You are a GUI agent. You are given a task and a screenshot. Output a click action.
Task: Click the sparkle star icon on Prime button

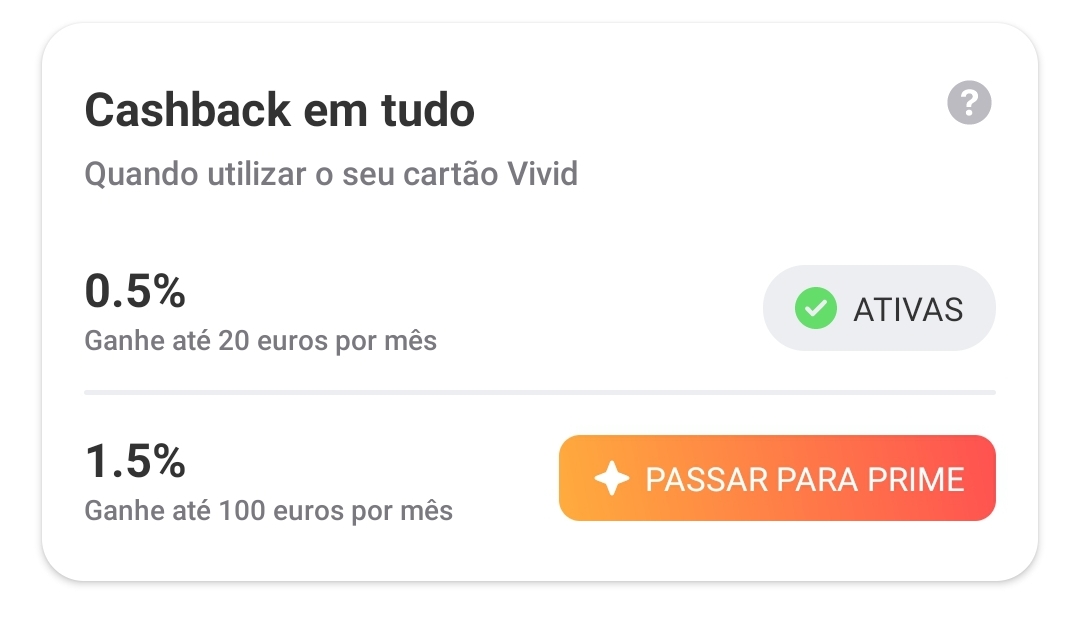pos(611,479)
